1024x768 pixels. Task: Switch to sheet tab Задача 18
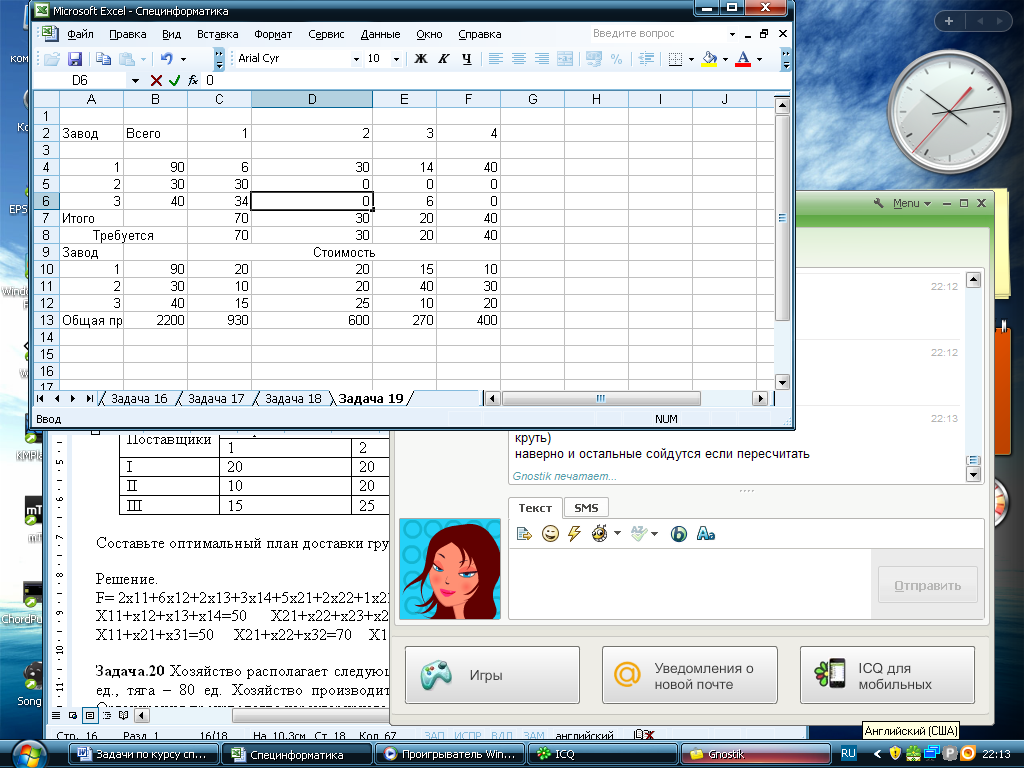click(293, 398)
